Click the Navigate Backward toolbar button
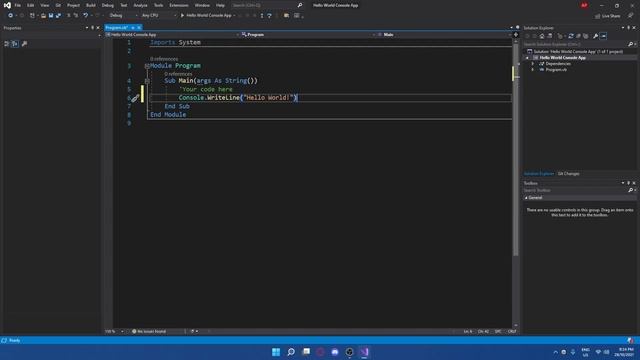Viewport: 640px width, 360px height. point(11,16)
